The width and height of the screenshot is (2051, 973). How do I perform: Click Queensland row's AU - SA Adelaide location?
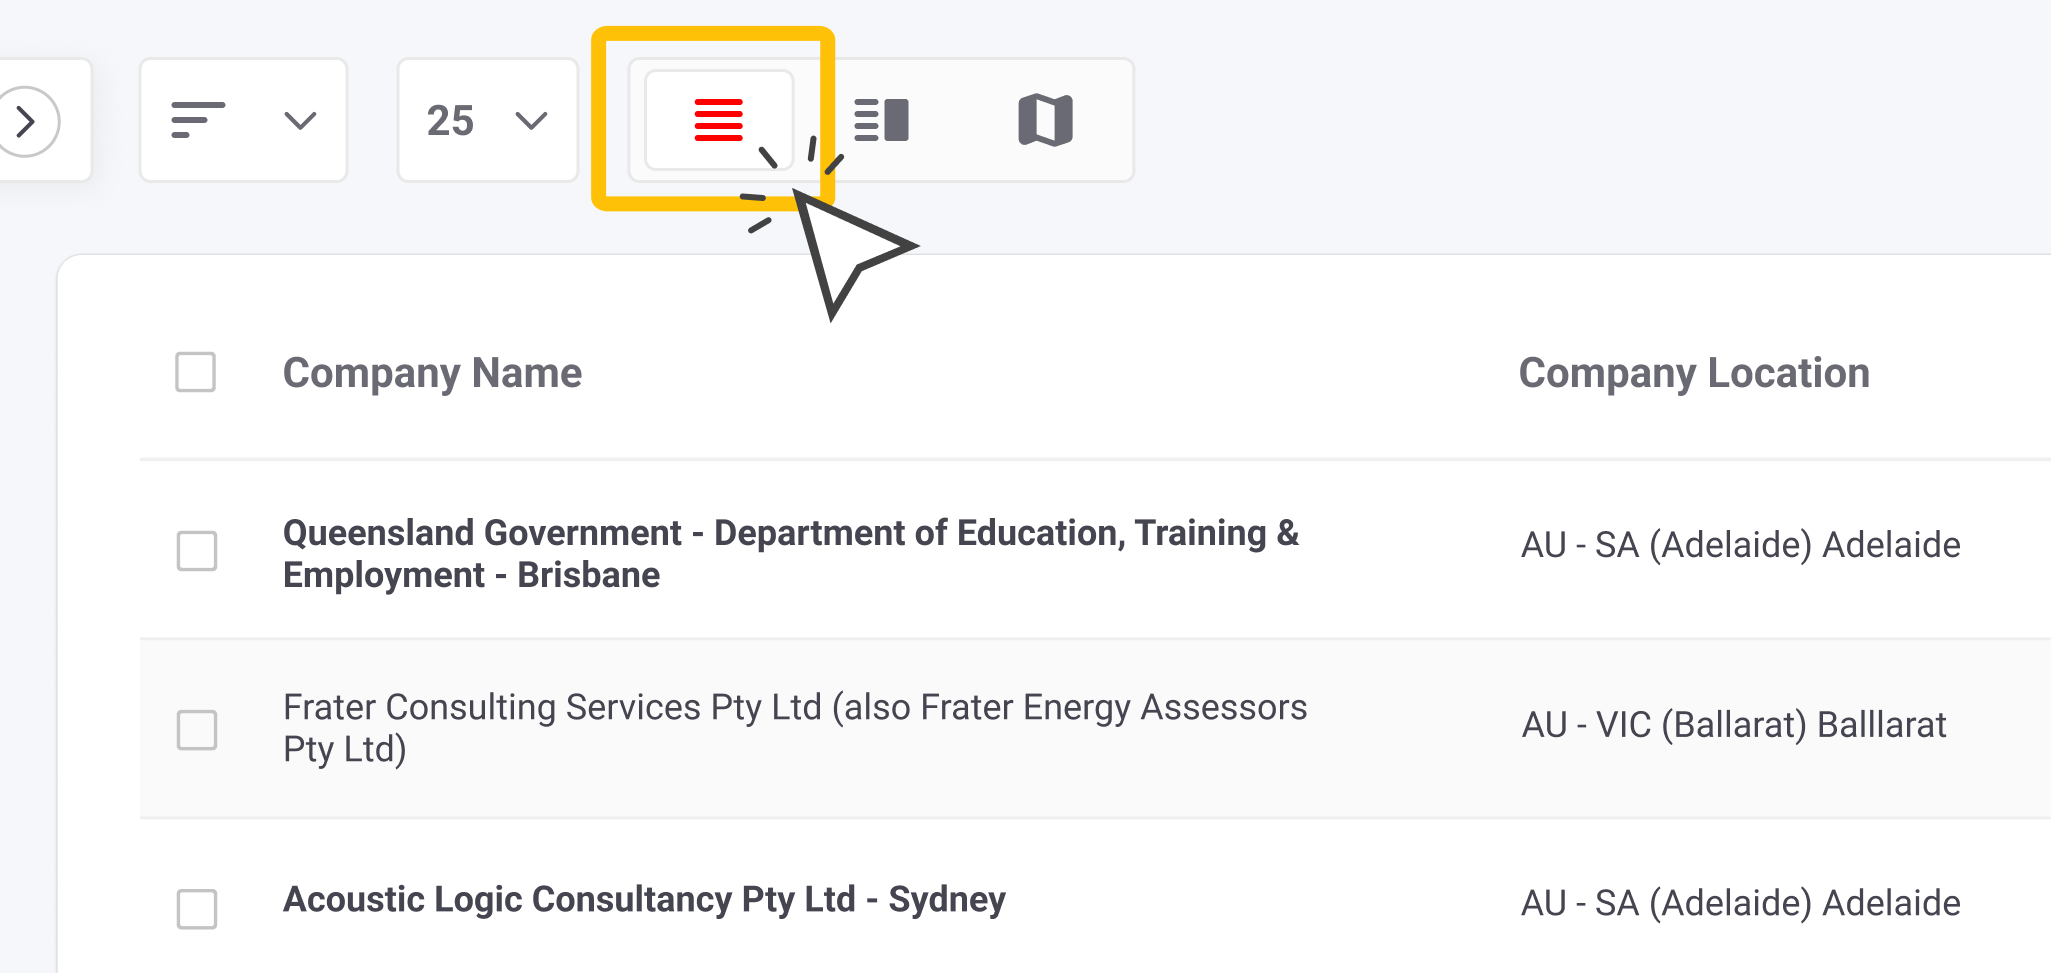point(1740,546)
